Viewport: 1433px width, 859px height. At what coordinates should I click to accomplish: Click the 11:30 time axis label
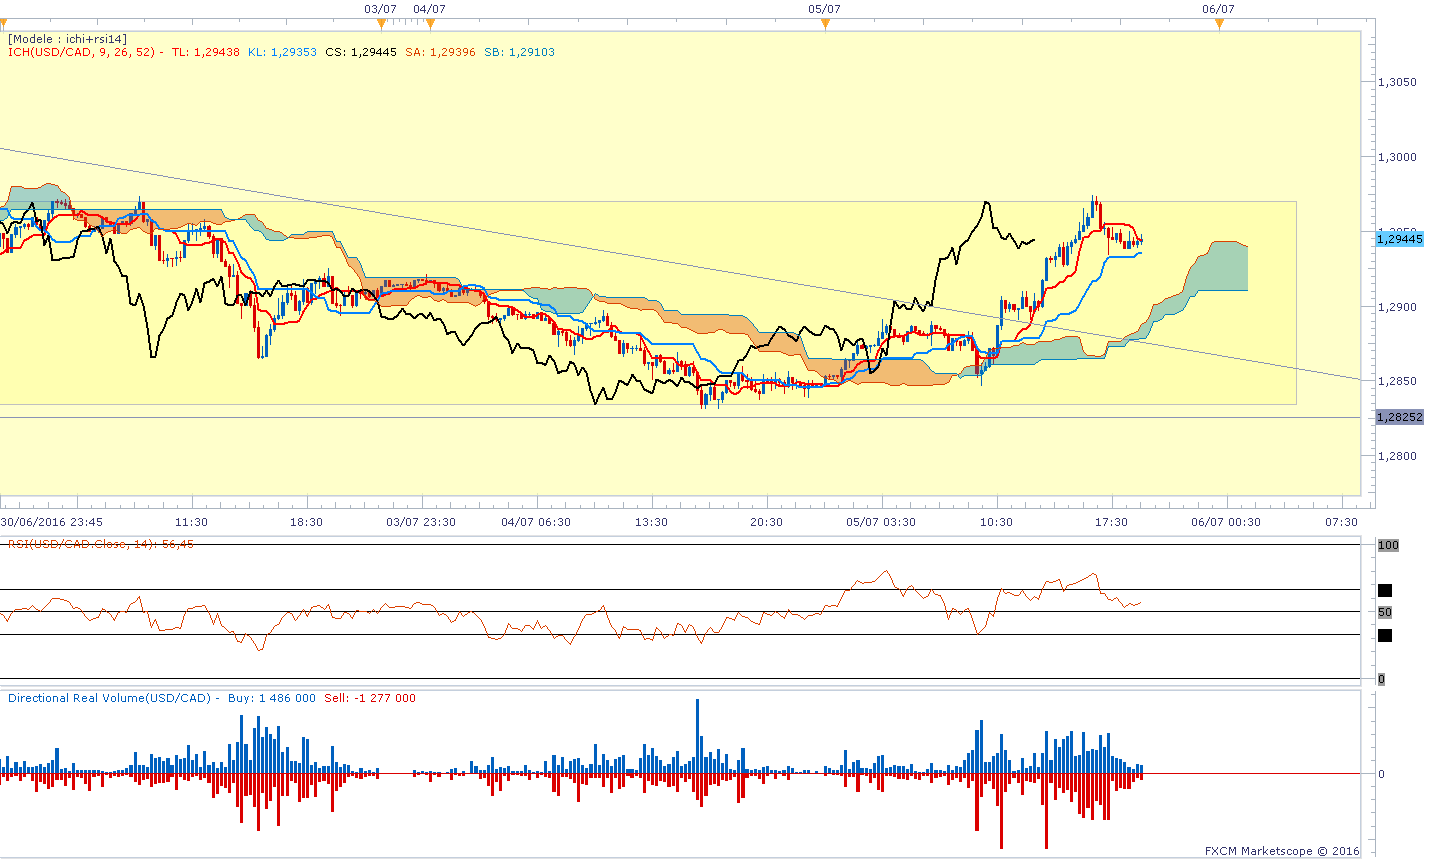pyautogui.click(x=191, y=522)
